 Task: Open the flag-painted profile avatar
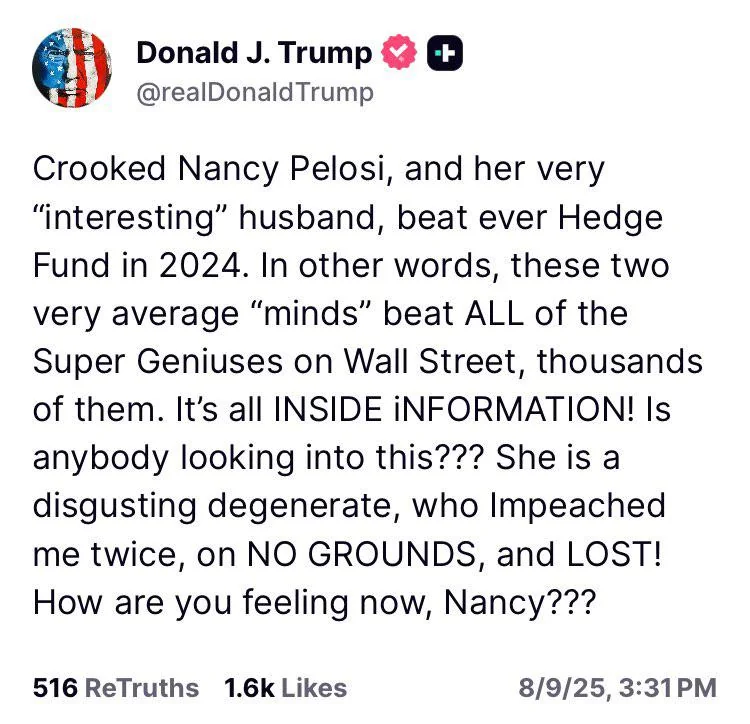point(72,67)
